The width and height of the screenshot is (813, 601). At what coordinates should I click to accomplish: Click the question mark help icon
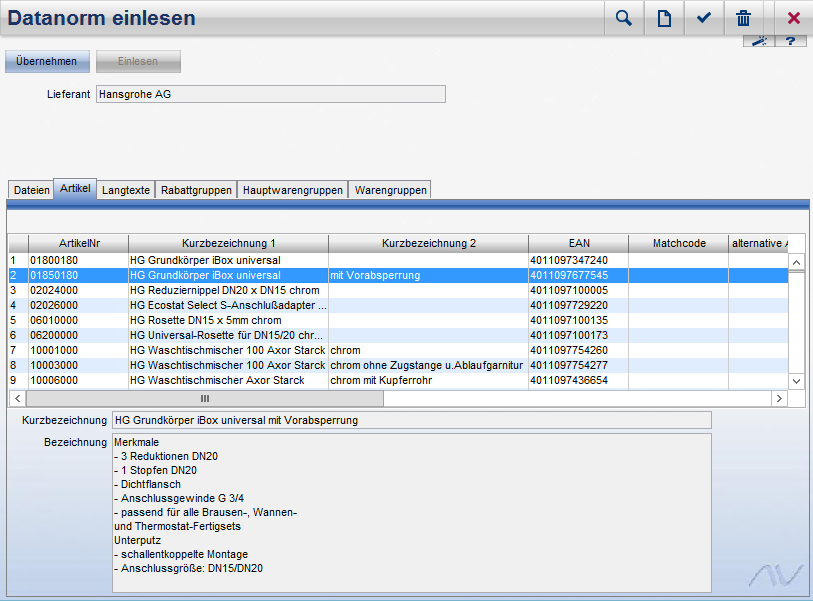790,41
